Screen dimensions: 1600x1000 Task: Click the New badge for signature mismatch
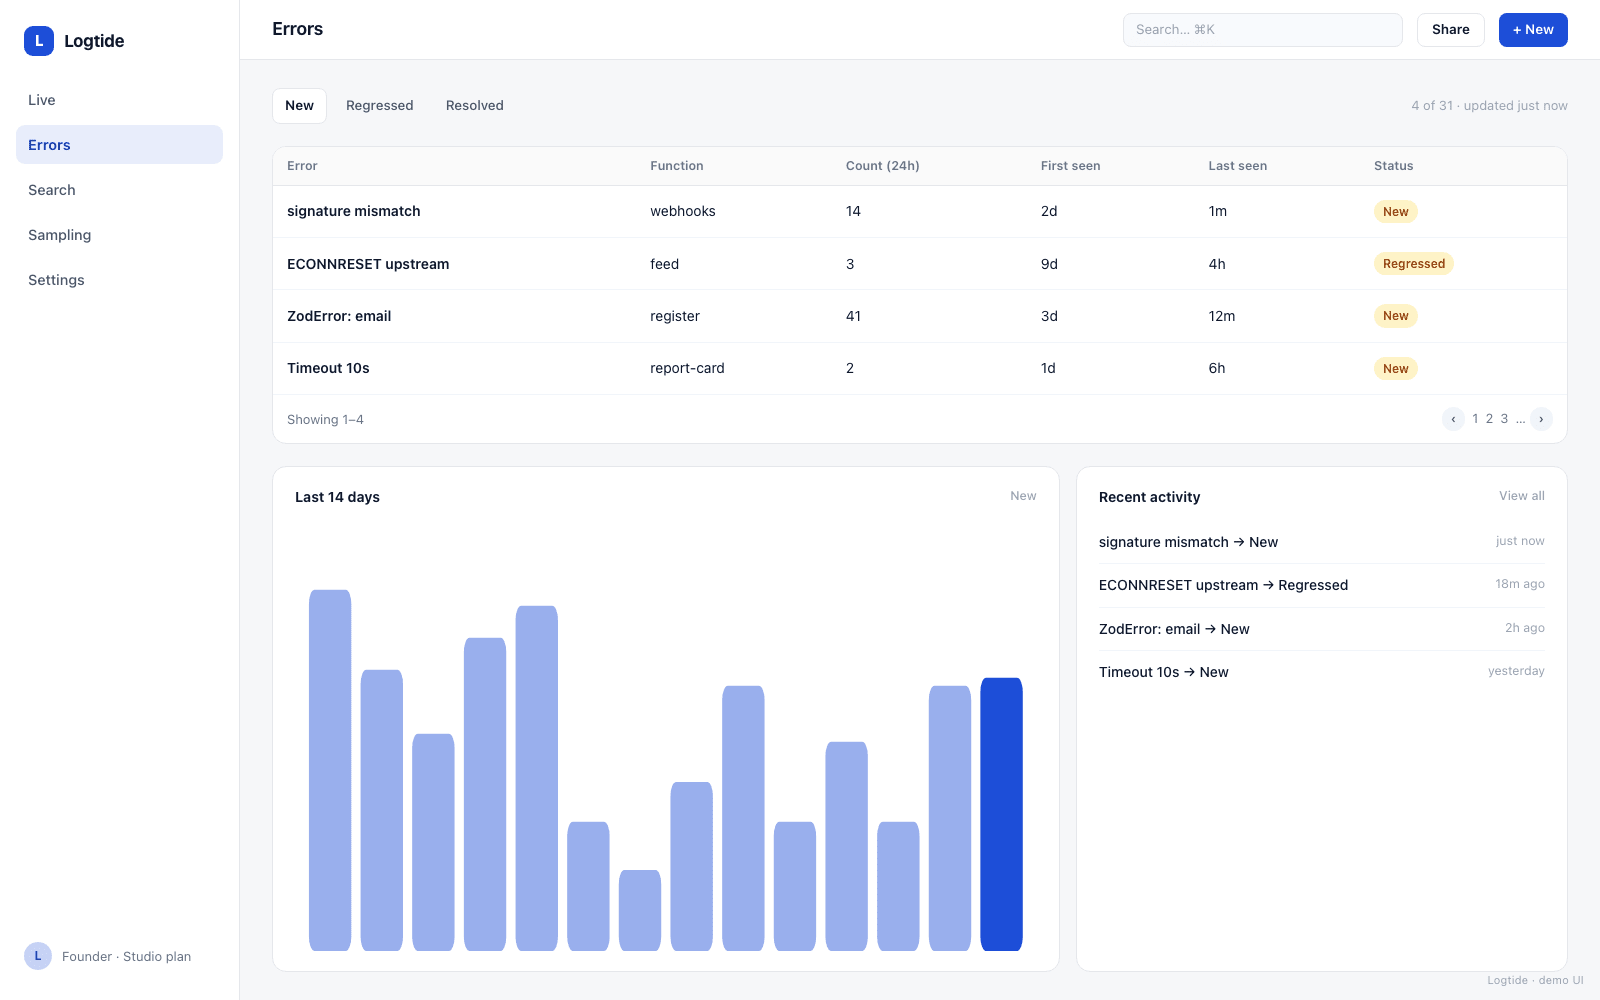coord(1395,212)
